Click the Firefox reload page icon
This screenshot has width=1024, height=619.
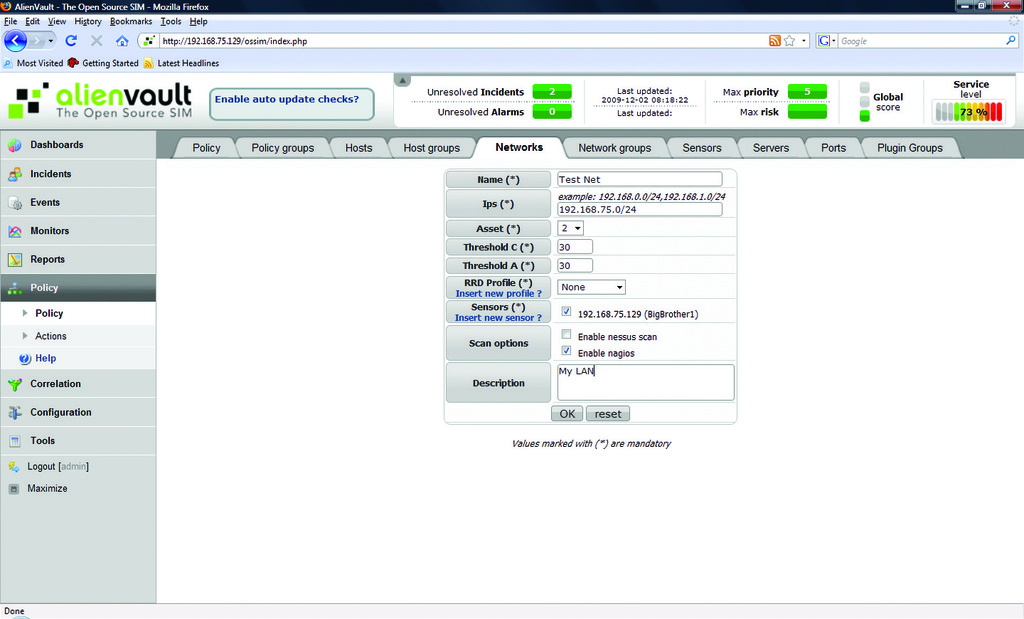click(x=71, y=41)
